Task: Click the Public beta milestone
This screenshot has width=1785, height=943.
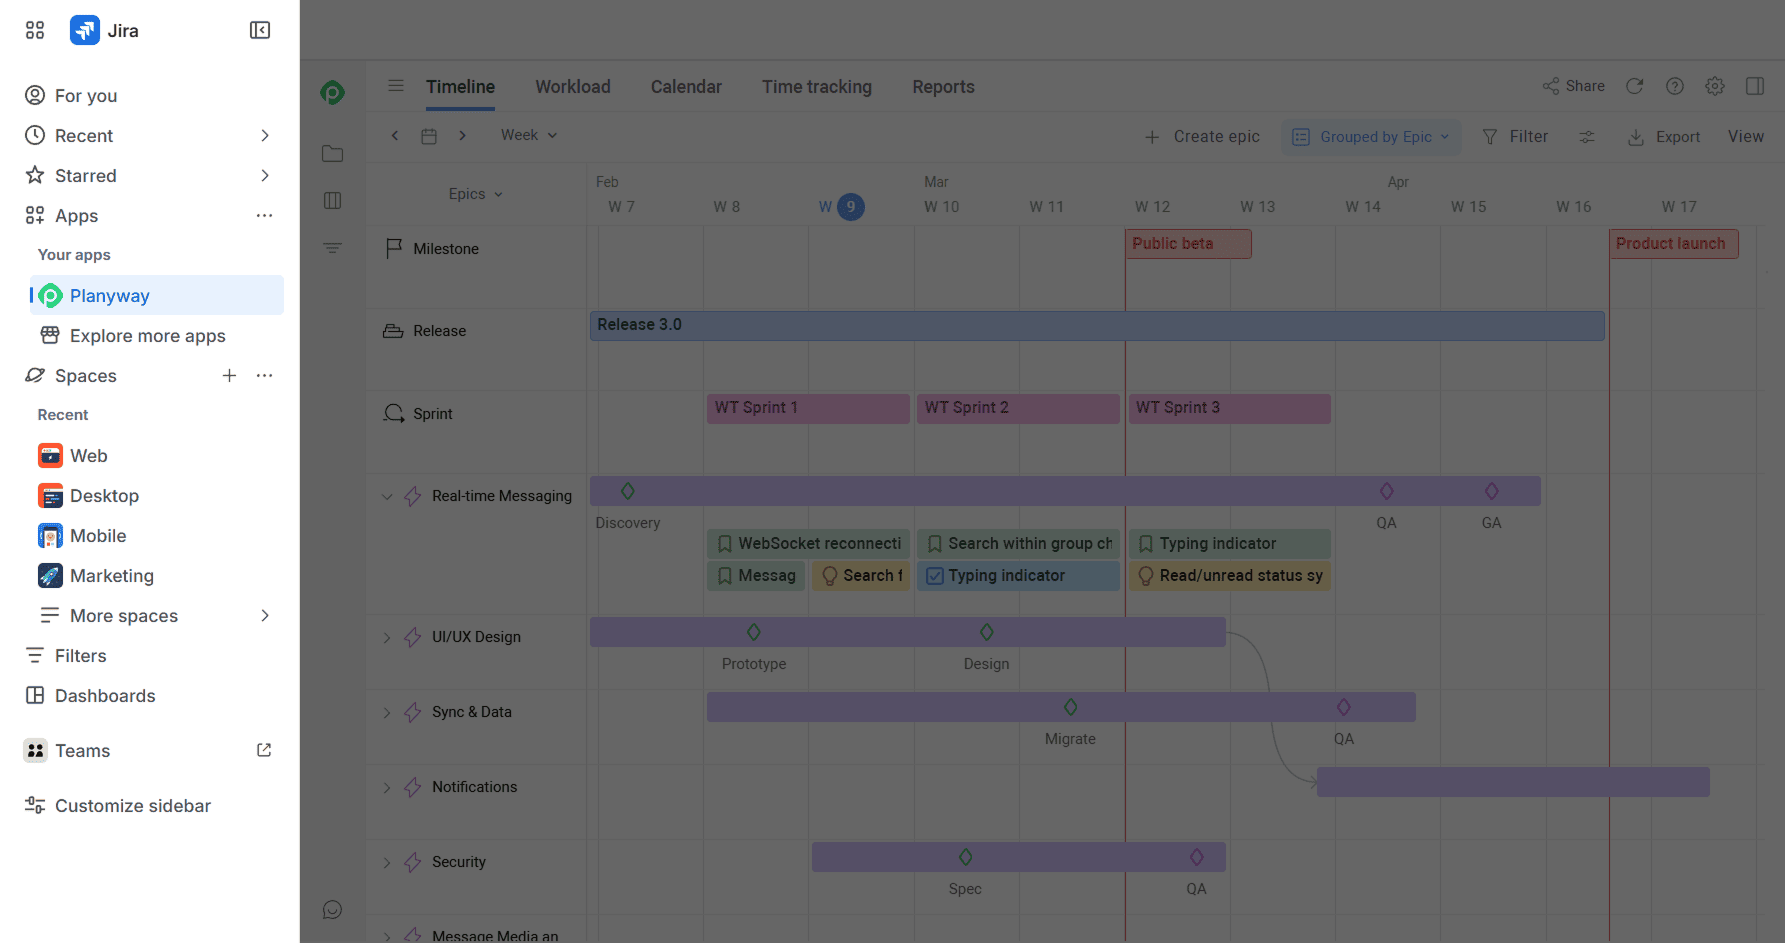Action: (x=1188, y=244)
